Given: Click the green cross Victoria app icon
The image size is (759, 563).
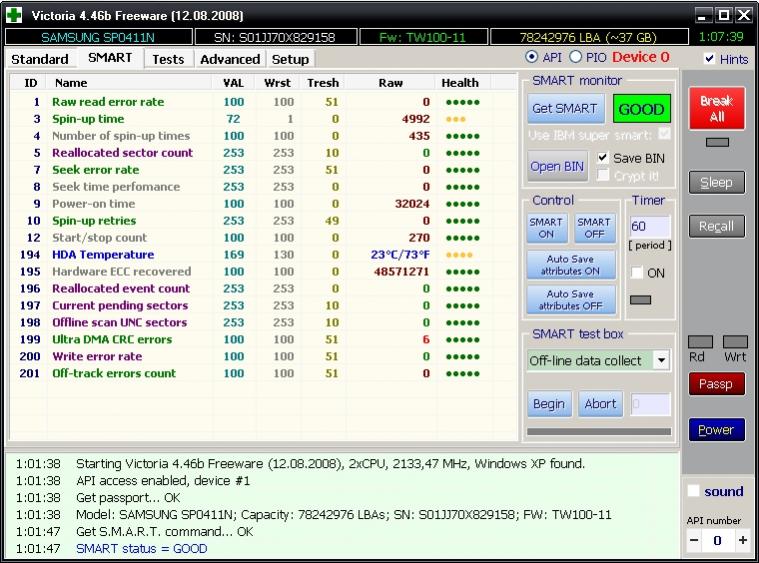Looking at the screenshot, I should click(x=14, y=15).
